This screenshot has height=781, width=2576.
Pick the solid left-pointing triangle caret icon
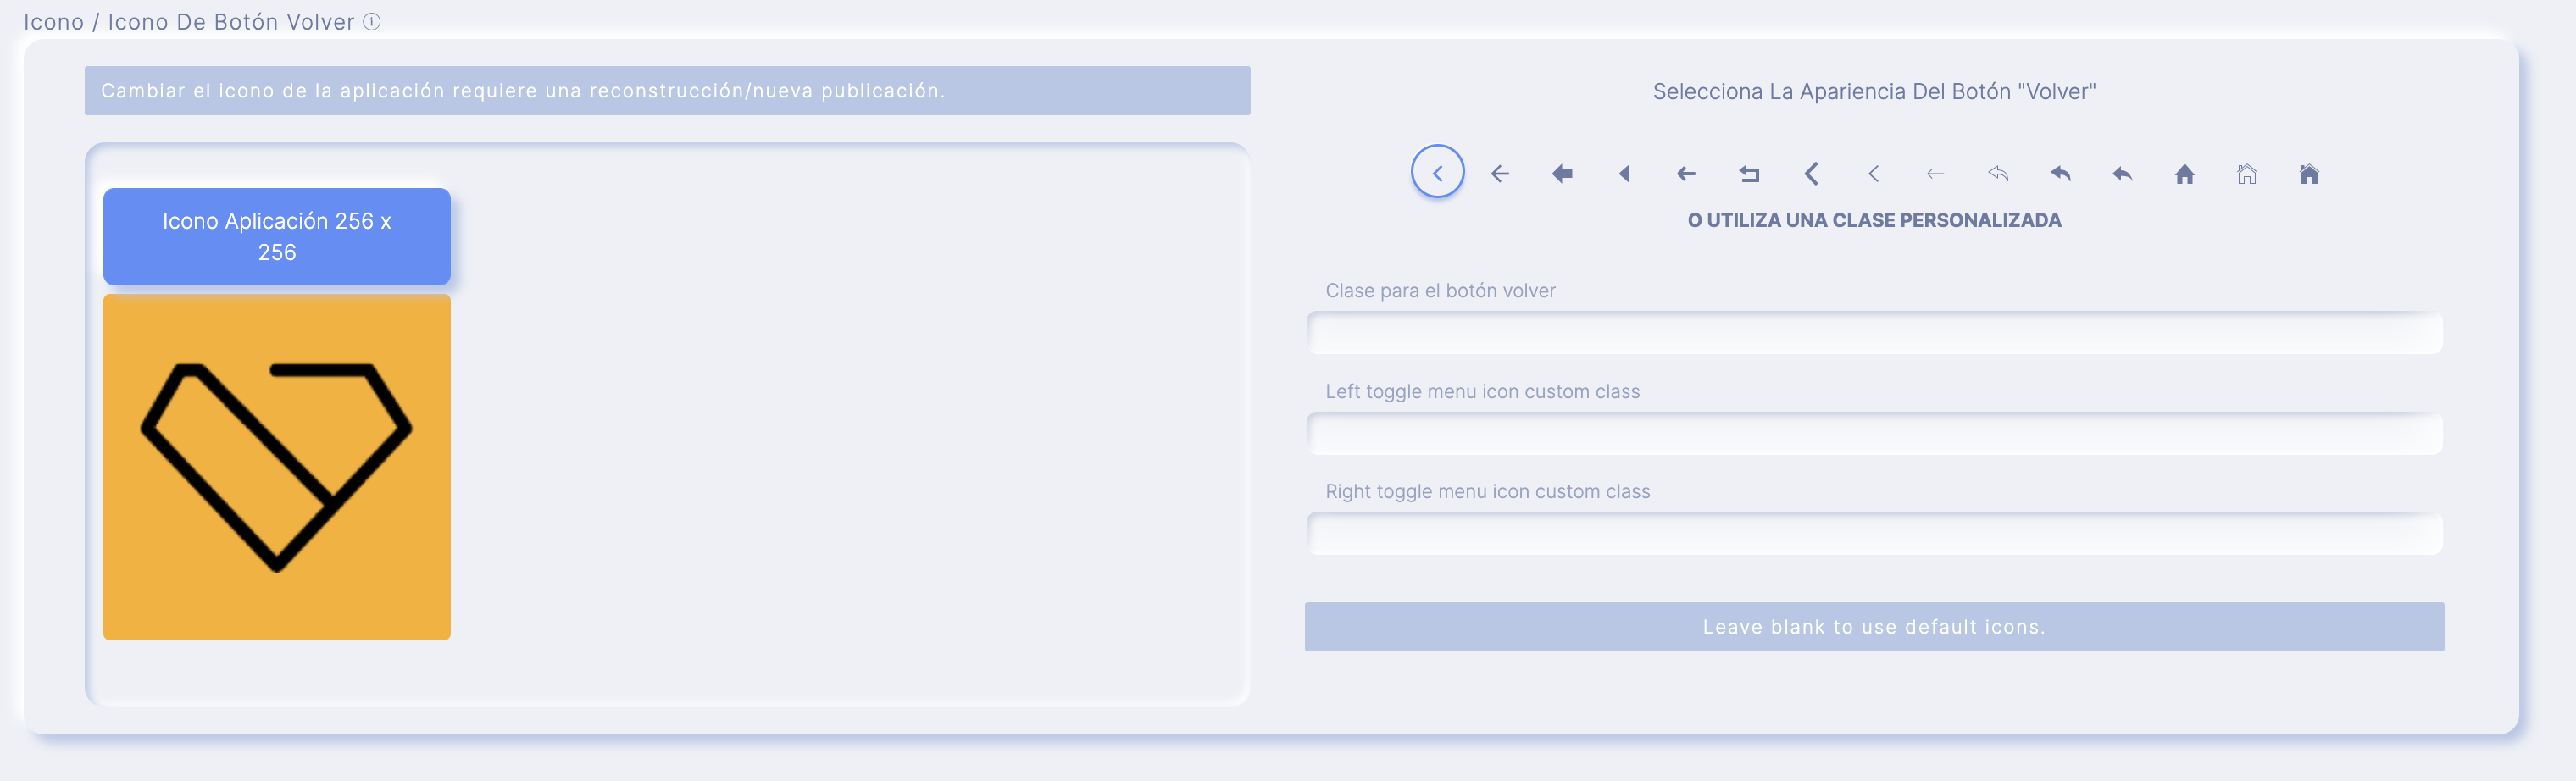pos(1624,174)
